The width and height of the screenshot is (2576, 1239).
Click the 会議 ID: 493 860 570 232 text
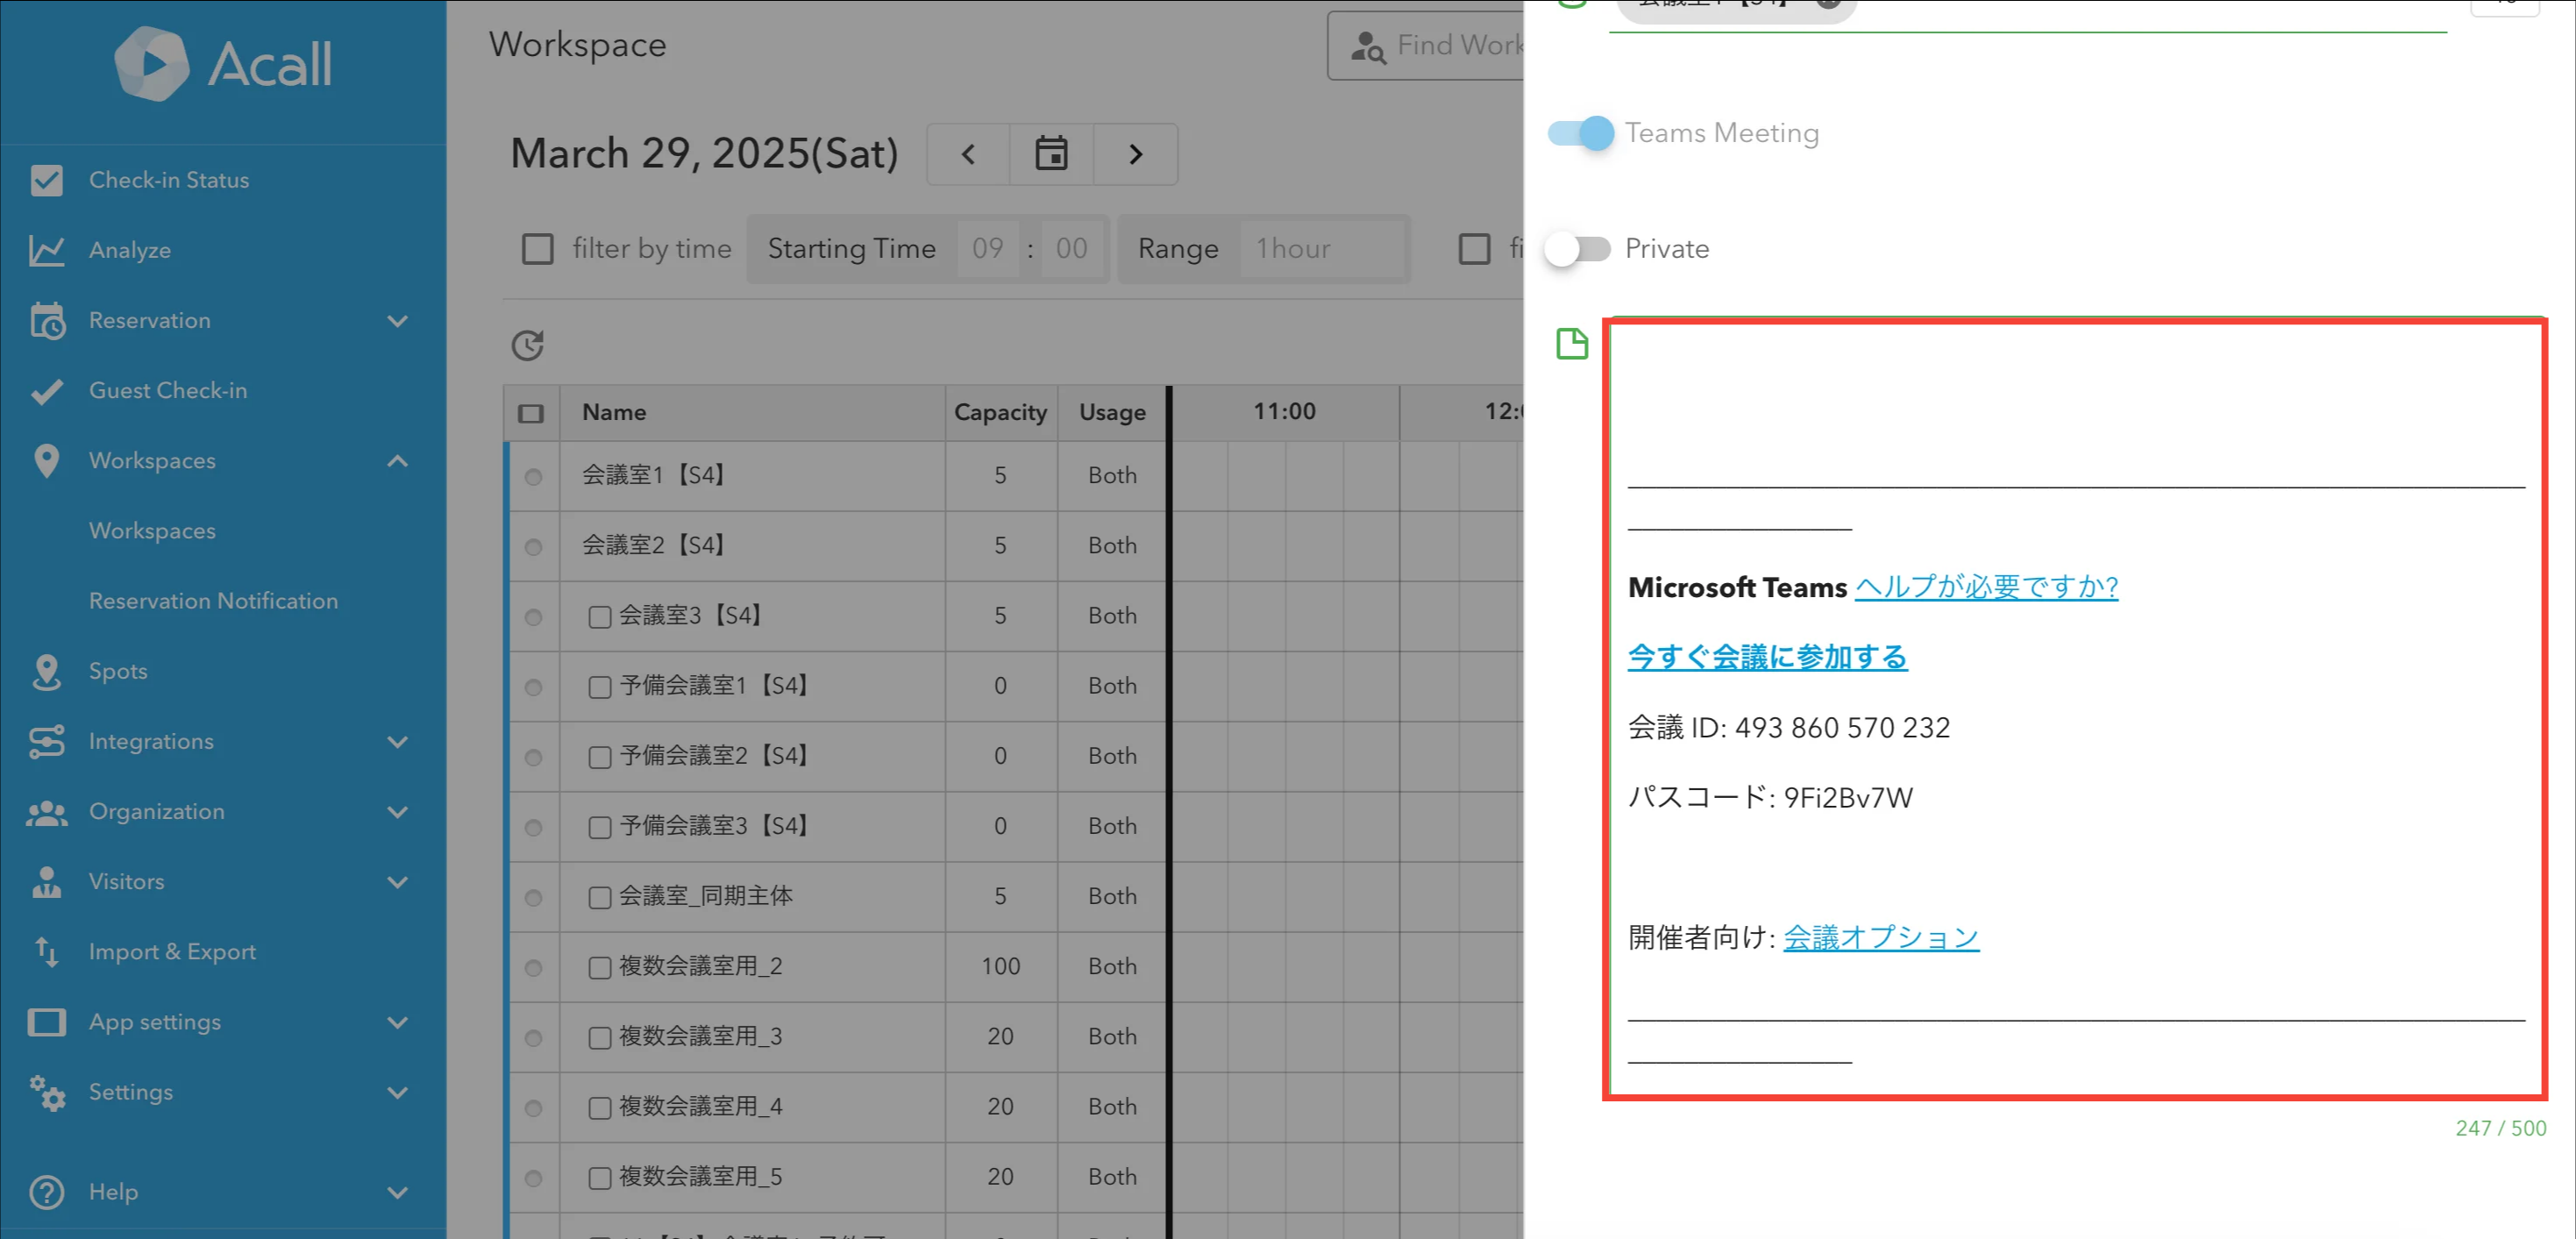point(1789,727)
